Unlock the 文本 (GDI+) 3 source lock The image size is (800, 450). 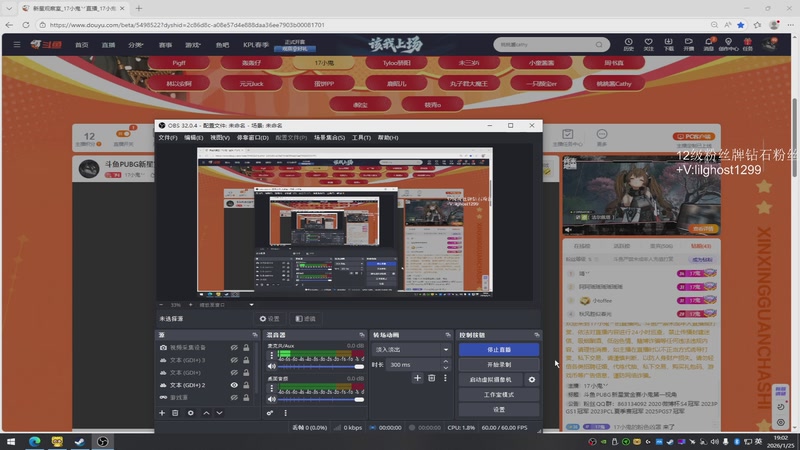[246, 360]
